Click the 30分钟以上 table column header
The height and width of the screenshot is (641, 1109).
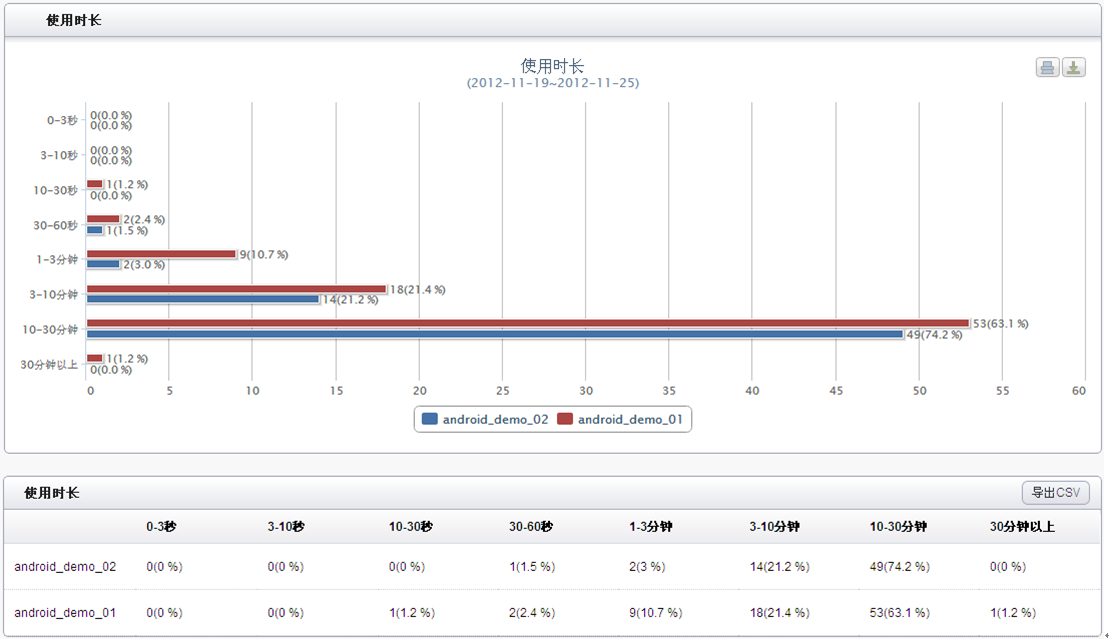1022,526
